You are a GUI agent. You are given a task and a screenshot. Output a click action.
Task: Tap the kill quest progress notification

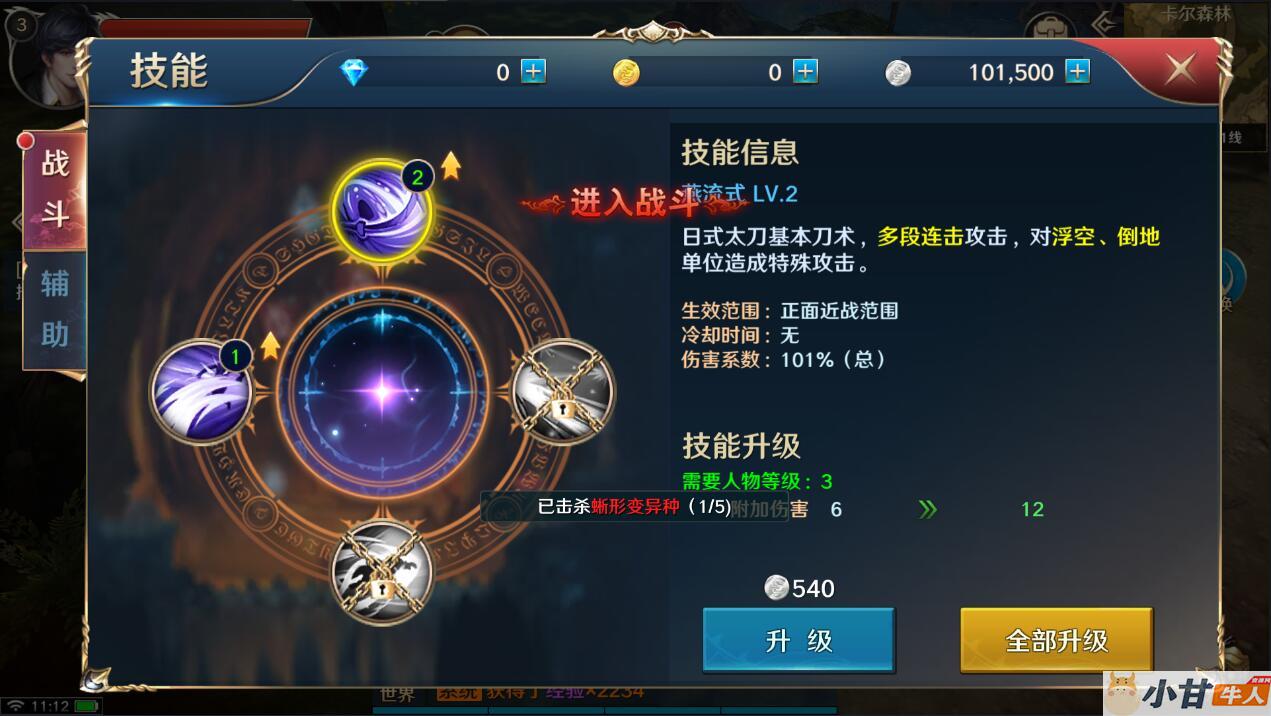pyautogui.click(x=634, y=506)
